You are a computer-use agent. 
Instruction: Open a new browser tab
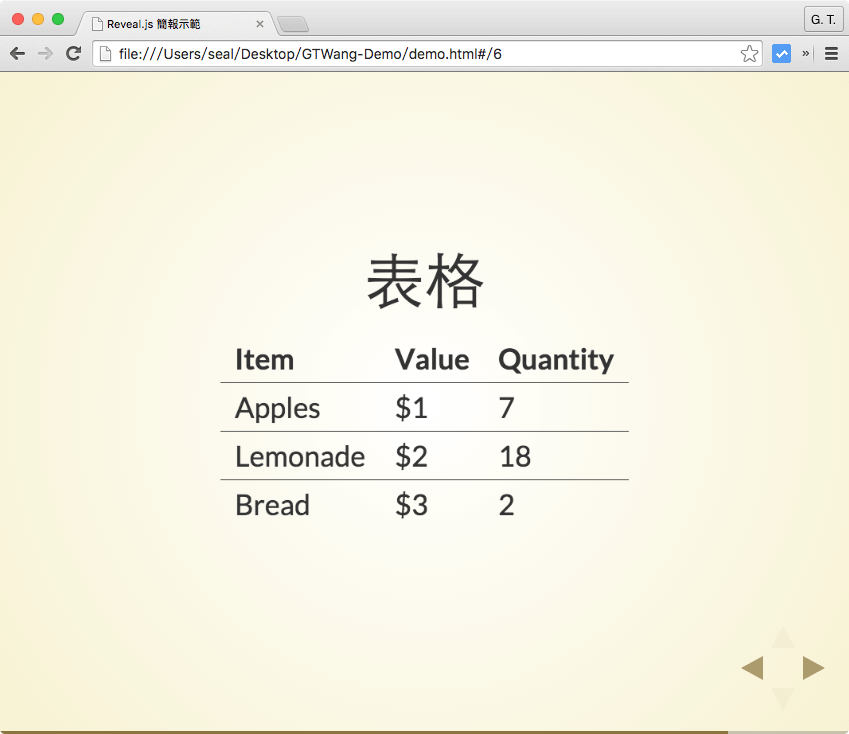coord(293,24)
